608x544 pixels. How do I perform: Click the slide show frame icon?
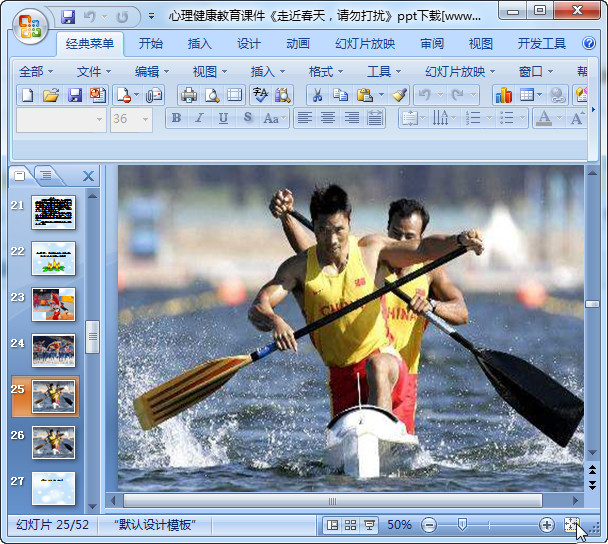click(x=234, y=95)
